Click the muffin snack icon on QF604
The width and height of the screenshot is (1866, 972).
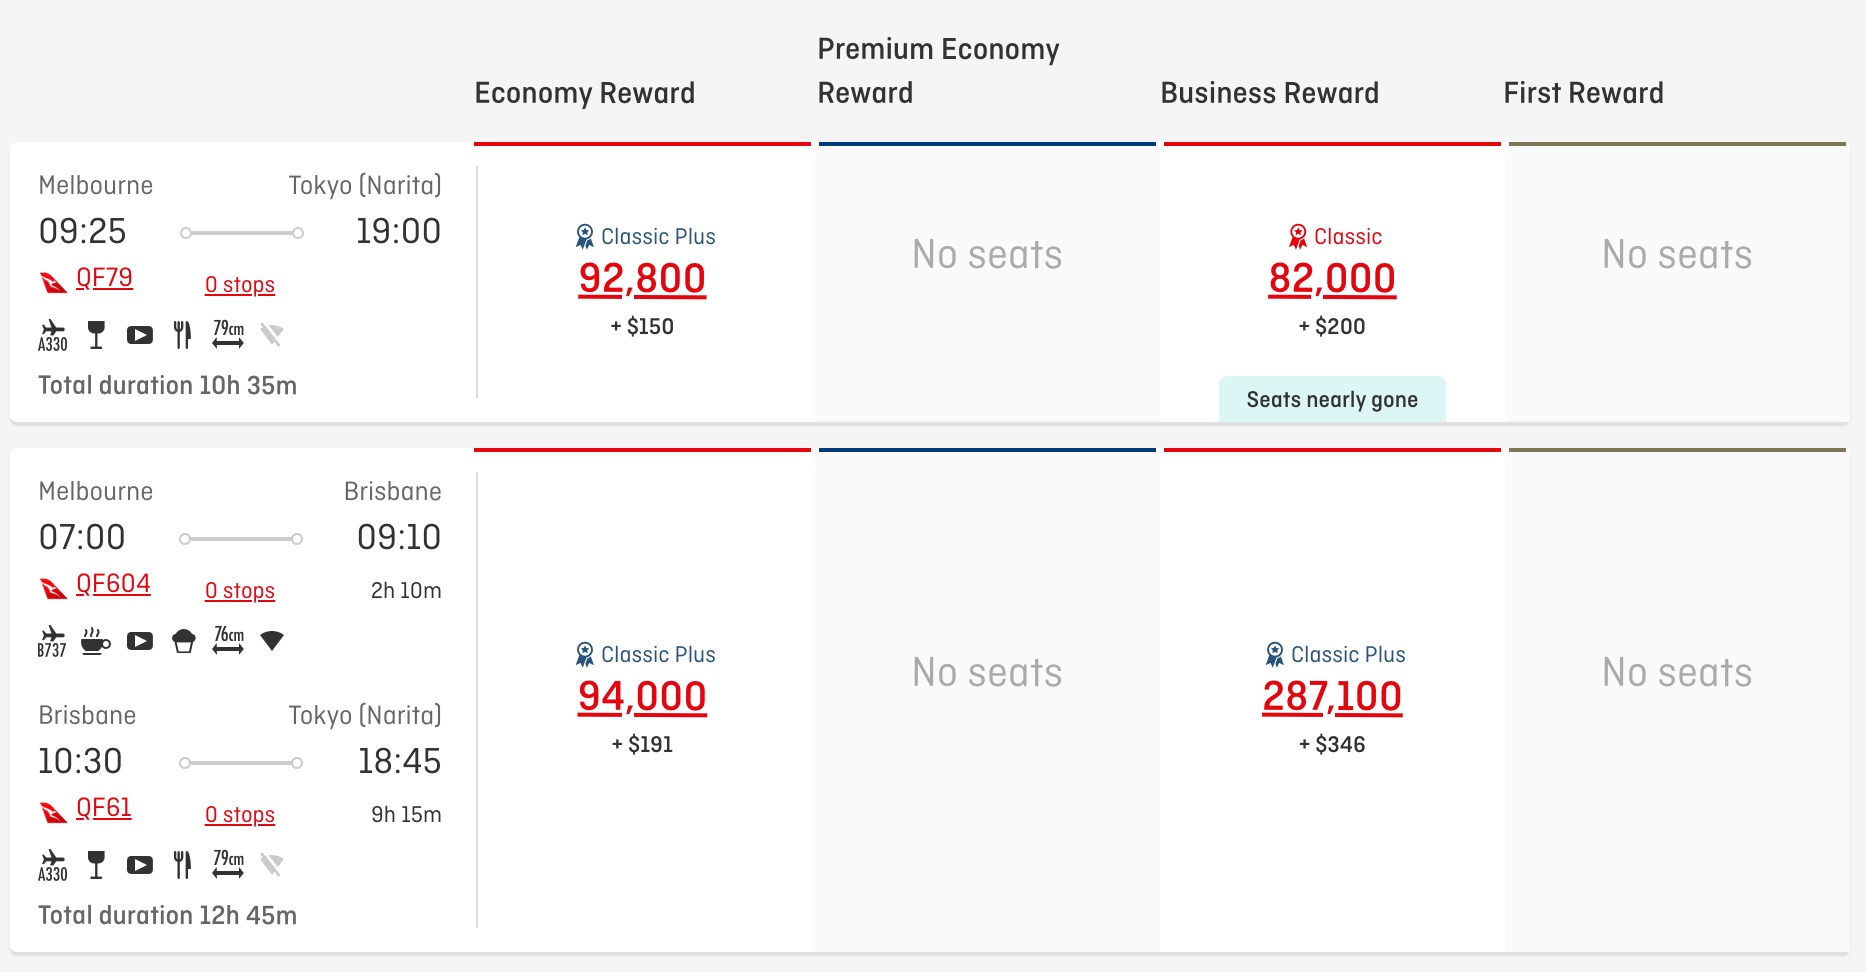pyautogui.click(x=184, y=641)
